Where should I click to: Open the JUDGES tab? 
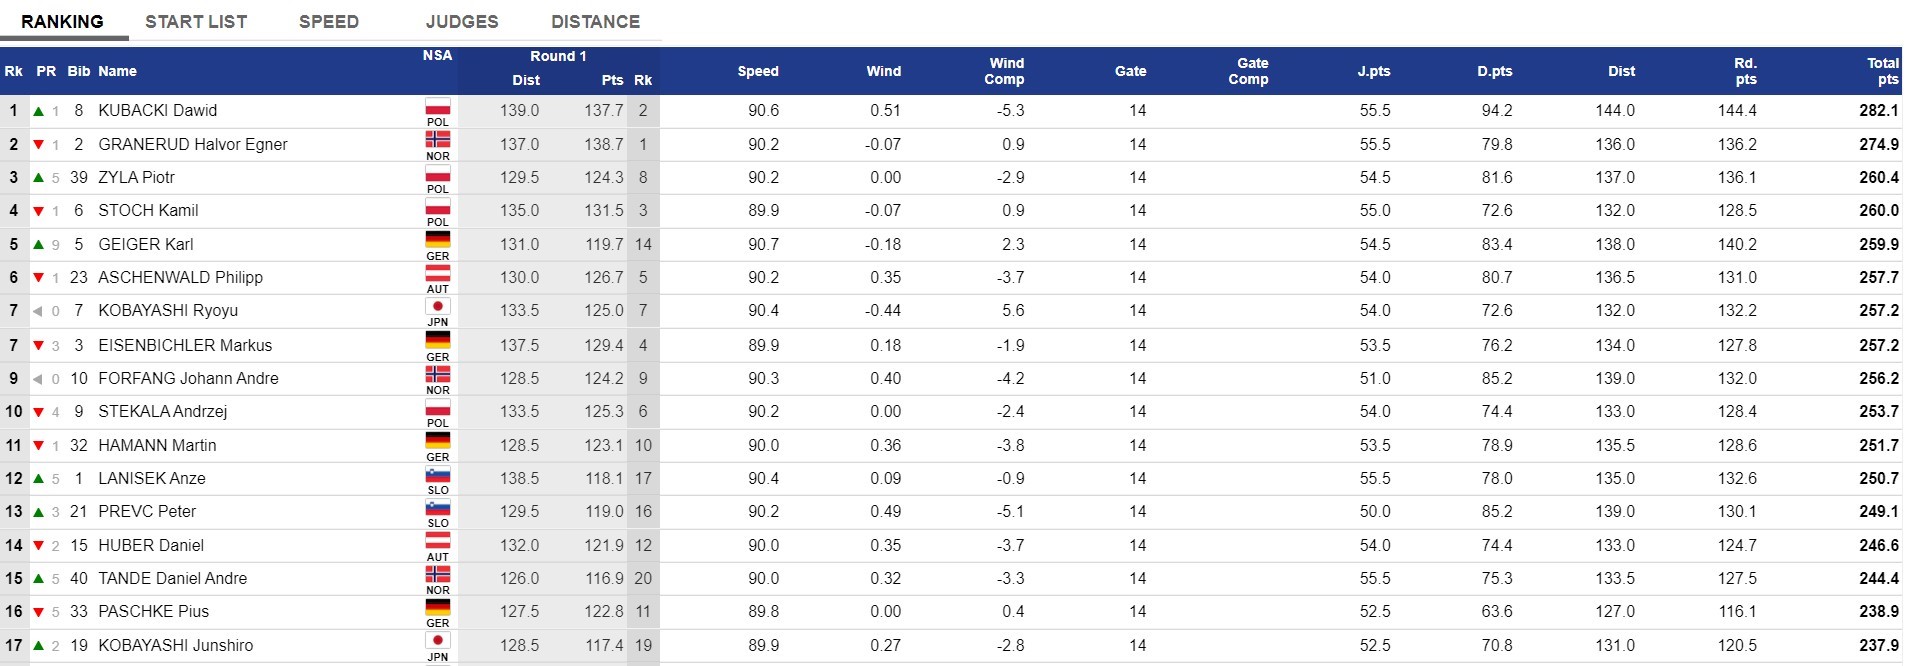pos(462,21)
